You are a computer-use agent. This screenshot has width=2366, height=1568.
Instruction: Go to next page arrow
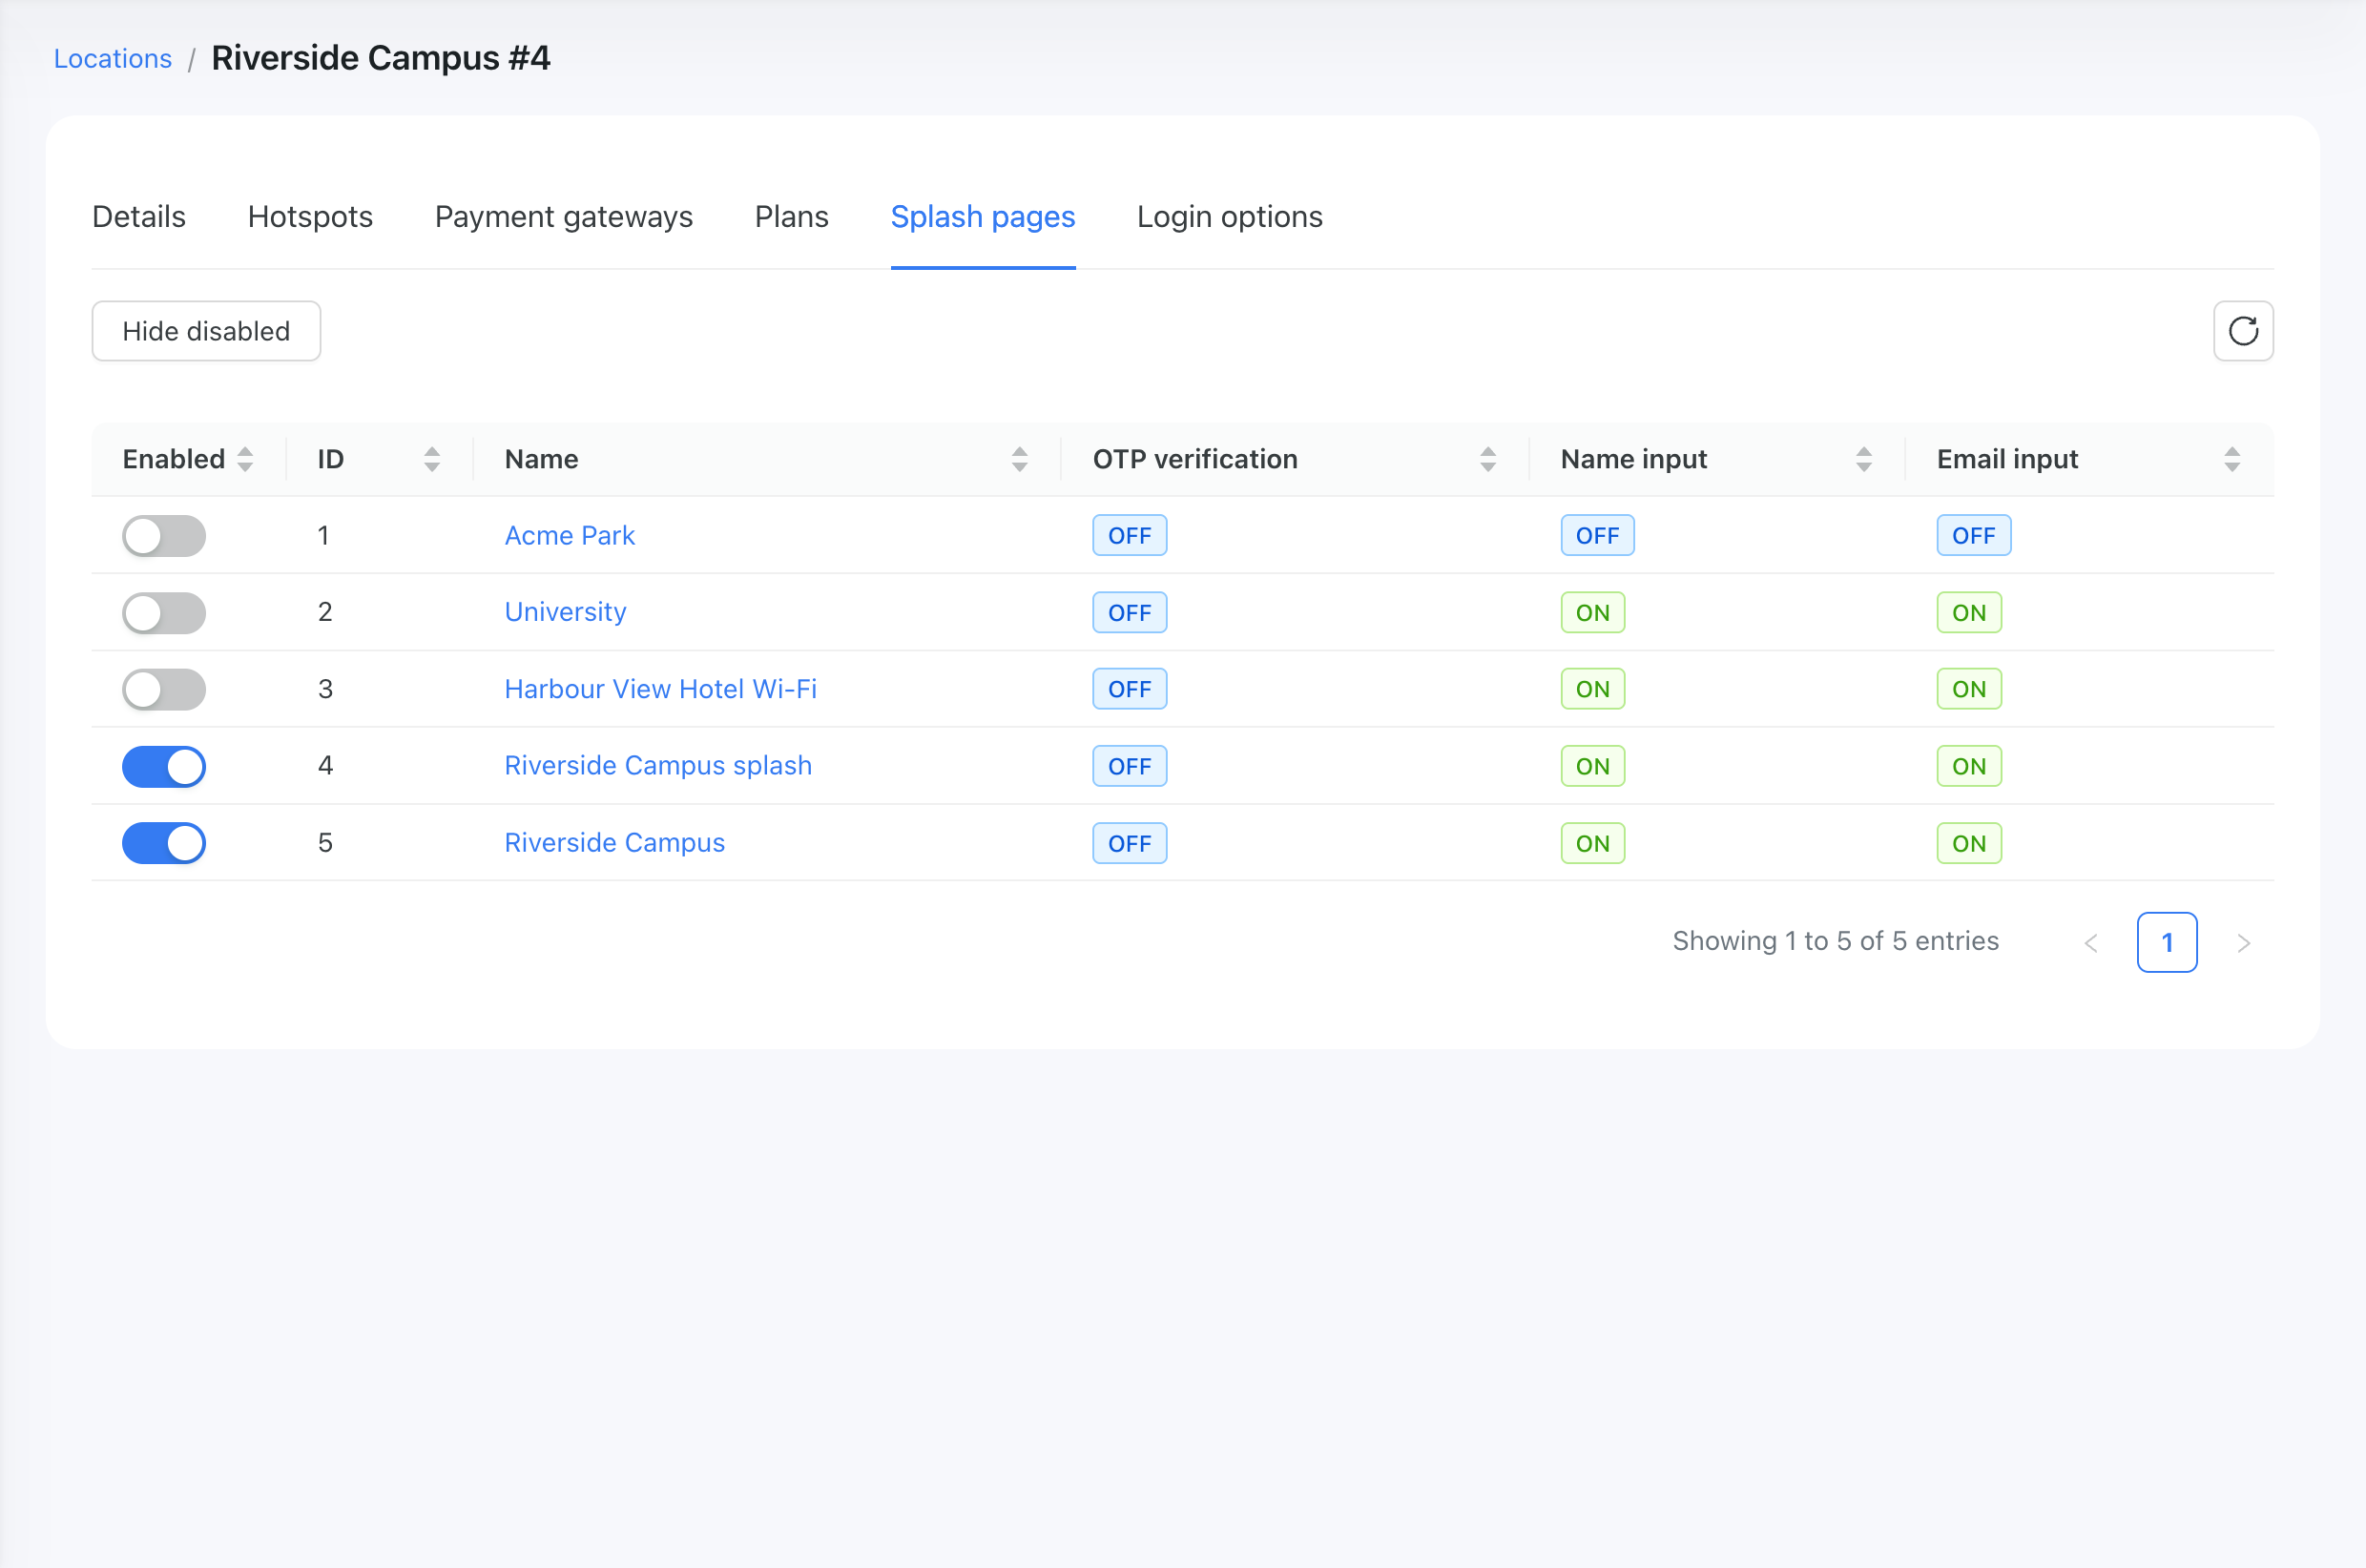coord(2243,943)
